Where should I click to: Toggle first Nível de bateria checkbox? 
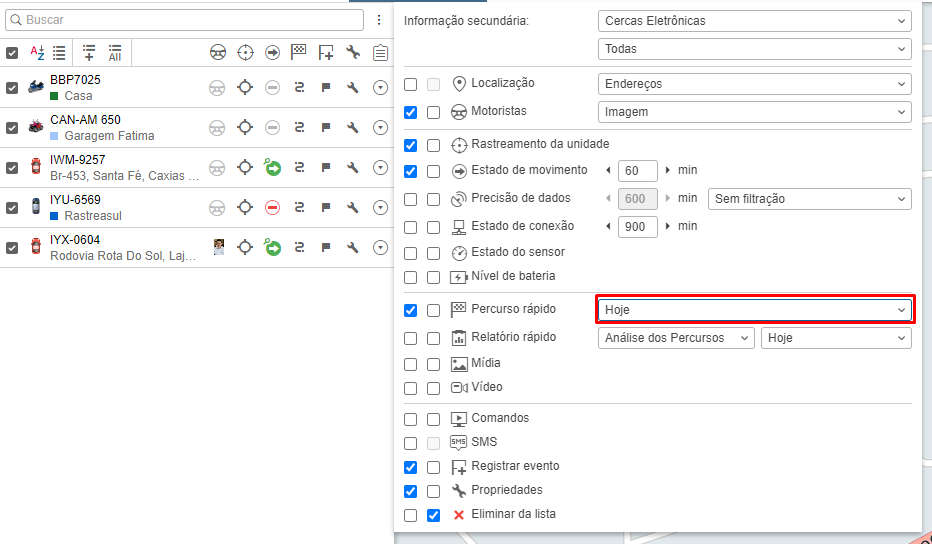[x=410, y=277]
